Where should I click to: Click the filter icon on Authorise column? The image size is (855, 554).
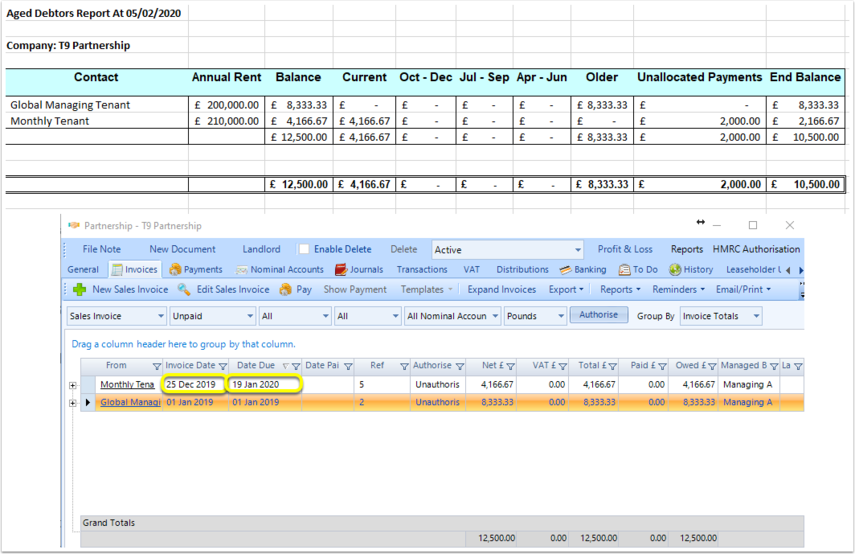pos(460,366)
